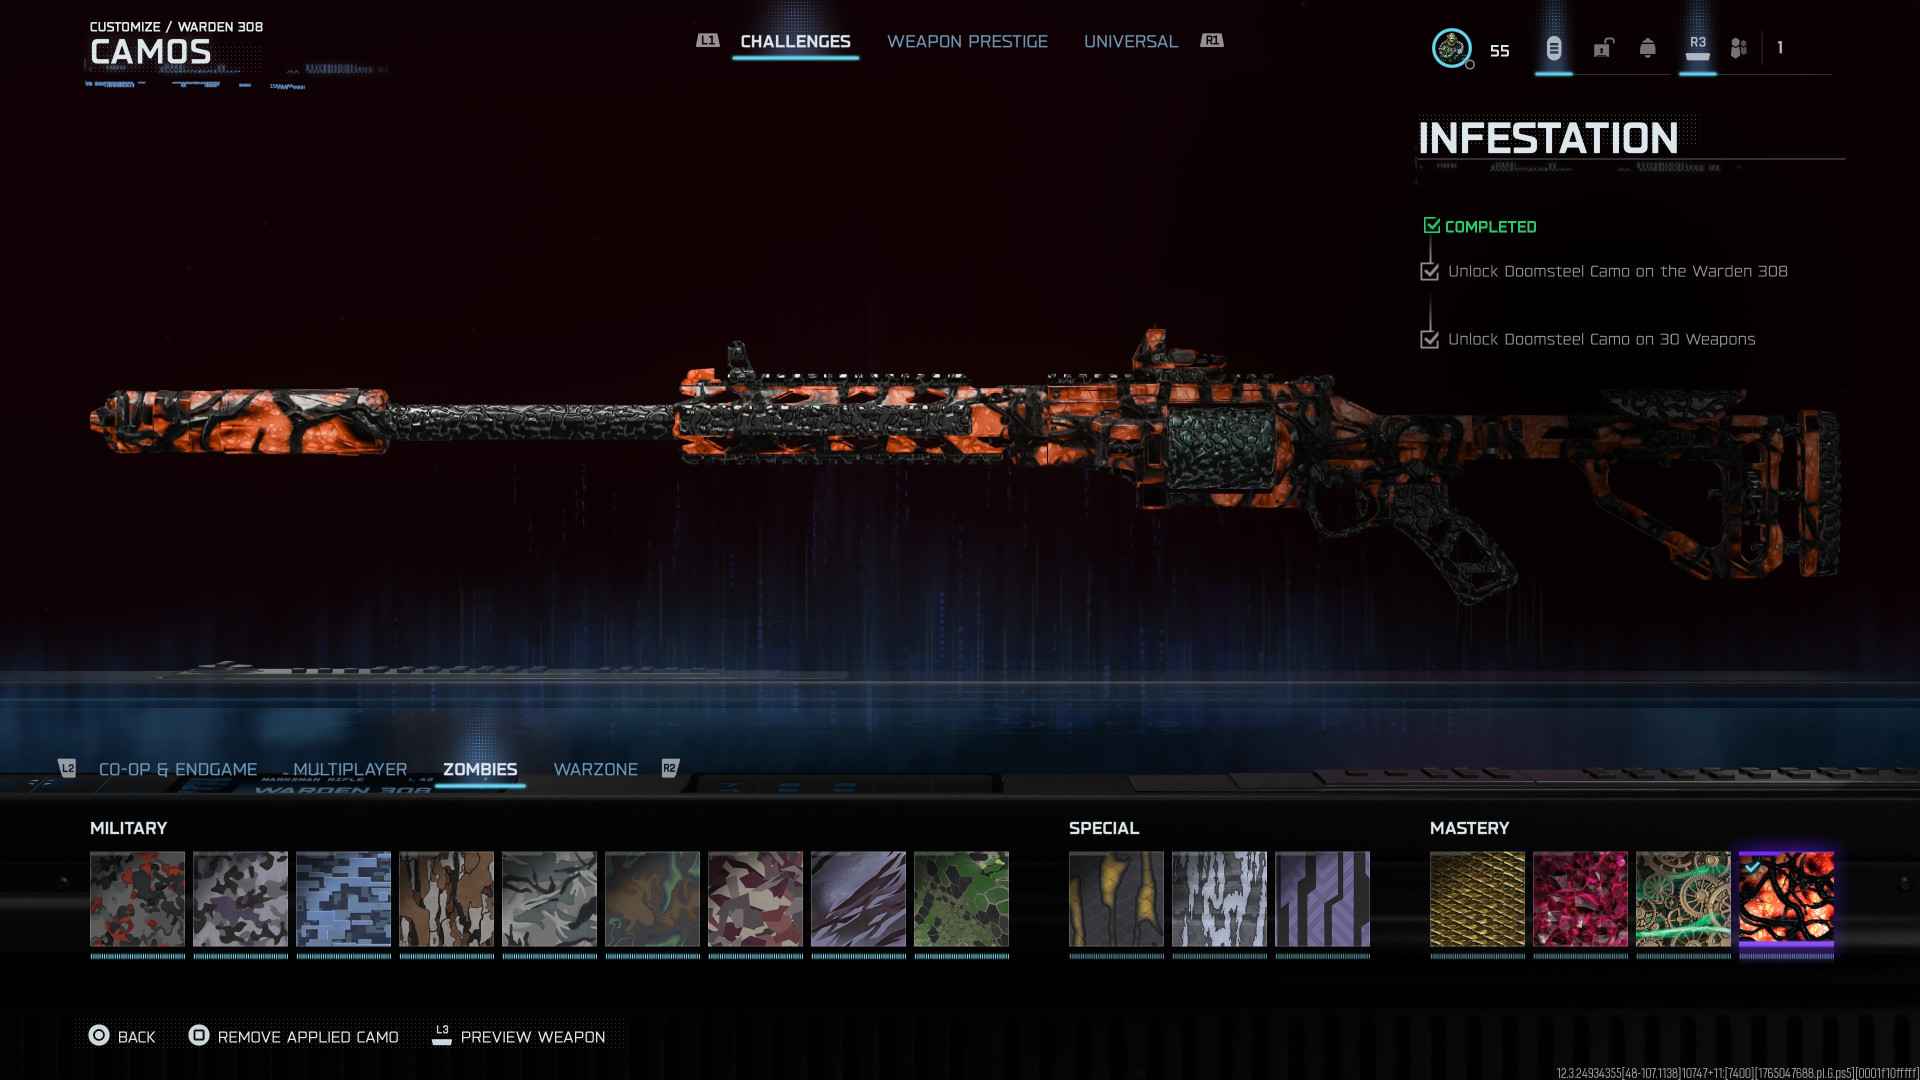Screen dimensions: 1920x1080
Task: Click the L2 trigger icon beside Co-op
Action: 67,768
